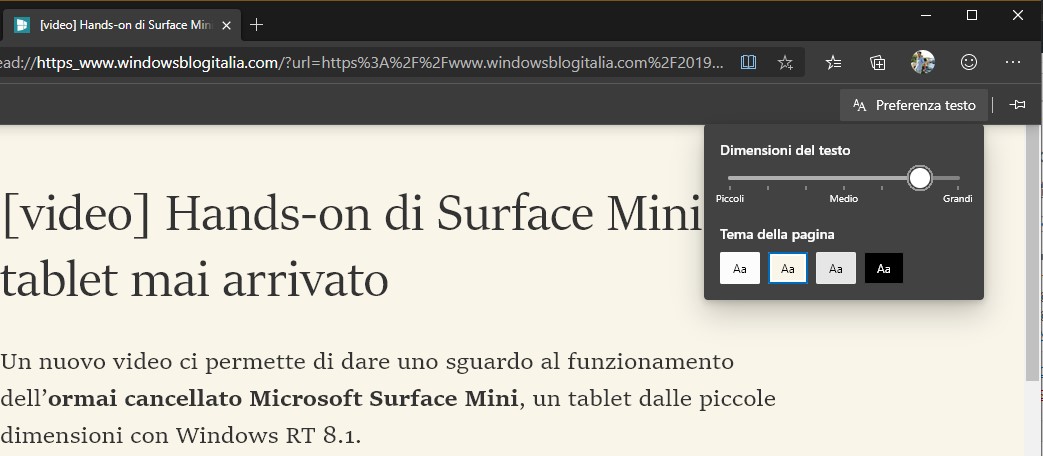This screenshot has height=456, width=1043.
Task: Click the page vertical scrollbar
Action: [1032, 253]
